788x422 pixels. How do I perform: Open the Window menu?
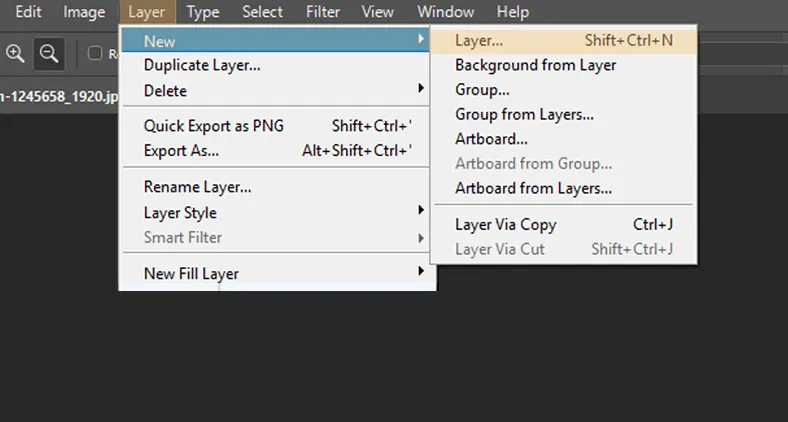click(x=445, y=12)
